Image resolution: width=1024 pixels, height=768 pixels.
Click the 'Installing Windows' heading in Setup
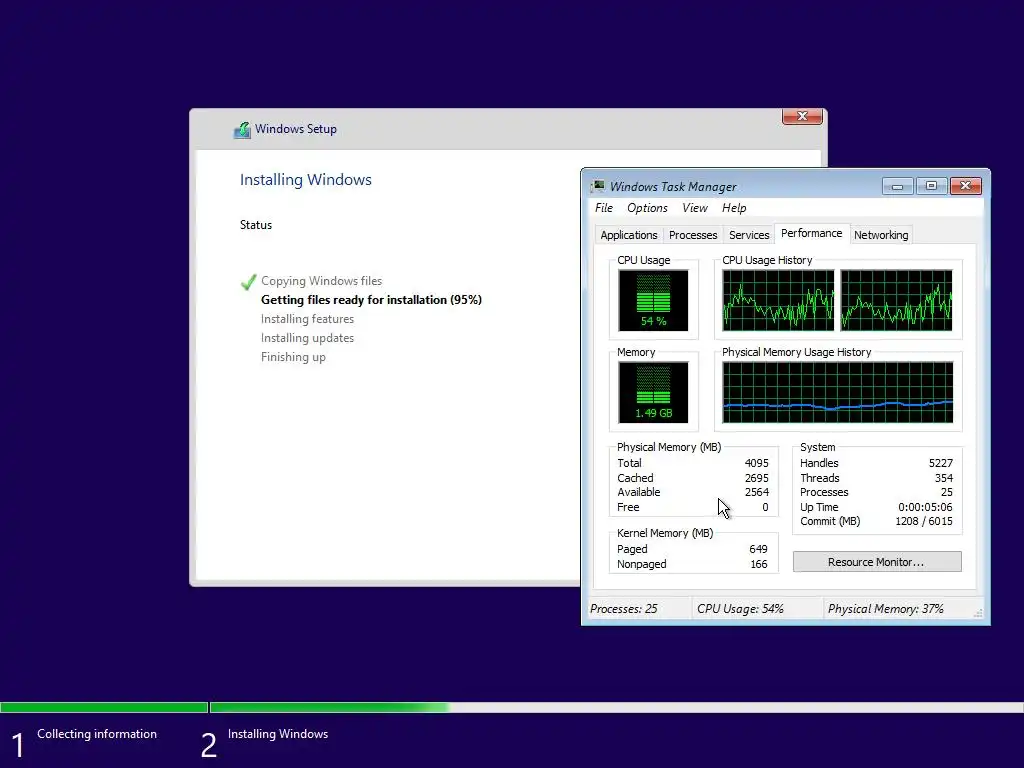(x=306, y=180)
